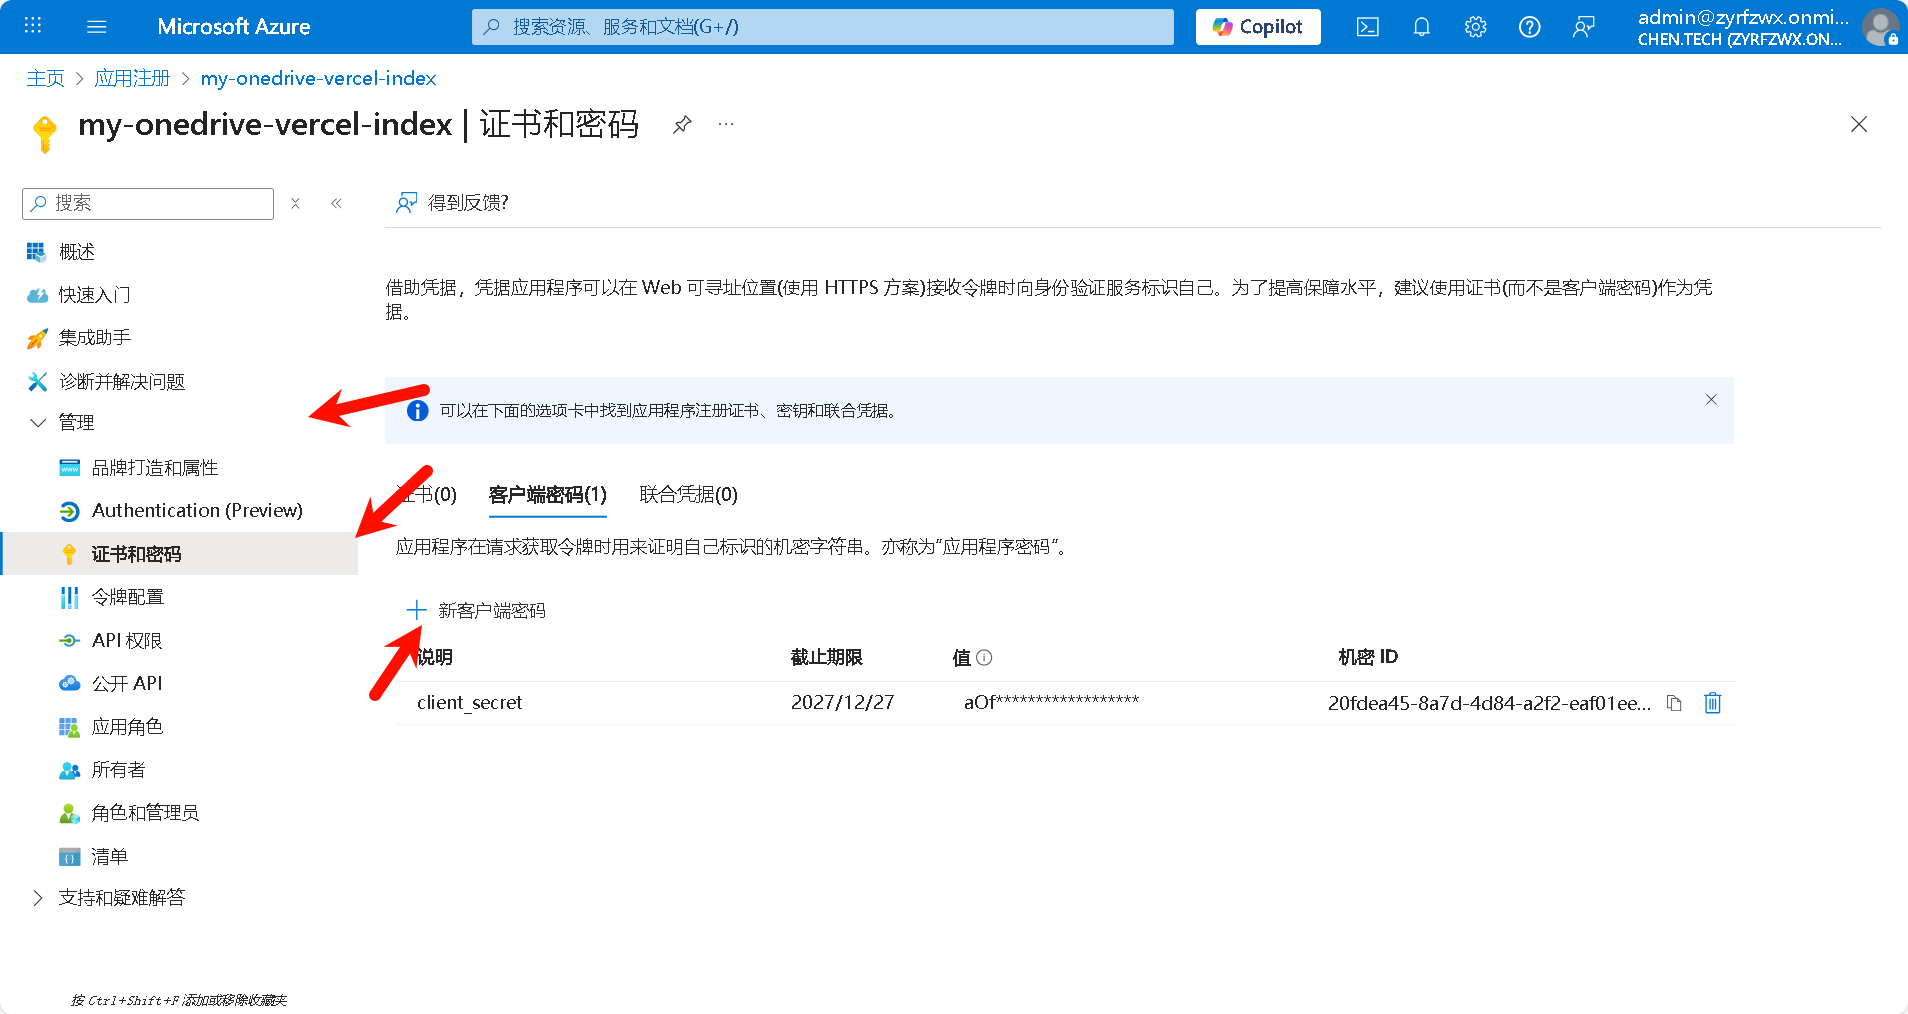Click 新客户端密码 to add a secret
The image size is (1908, 1014).
(x=477, y=610)
